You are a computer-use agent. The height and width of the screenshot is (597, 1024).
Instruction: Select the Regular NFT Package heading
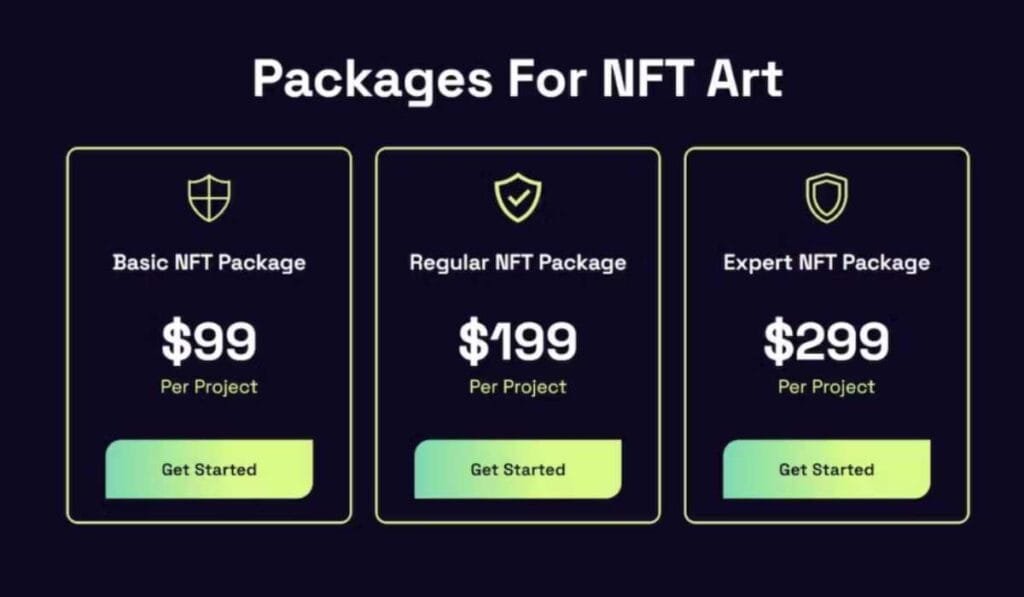517,262
